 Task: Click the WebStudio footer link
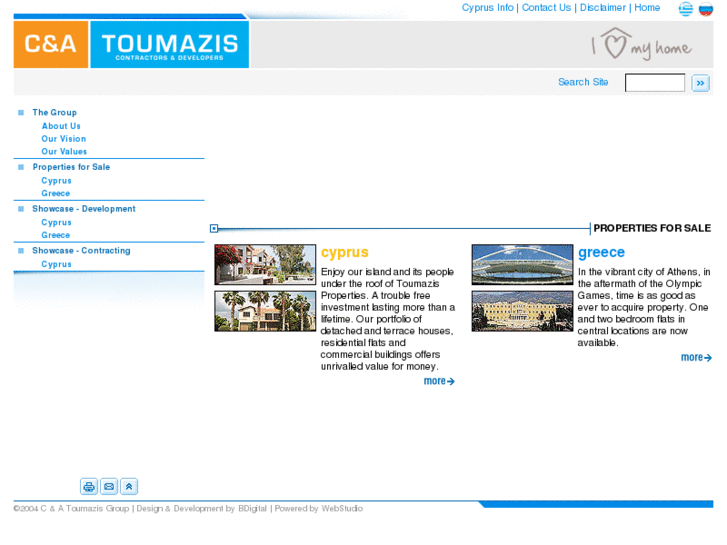click(342, 509)
